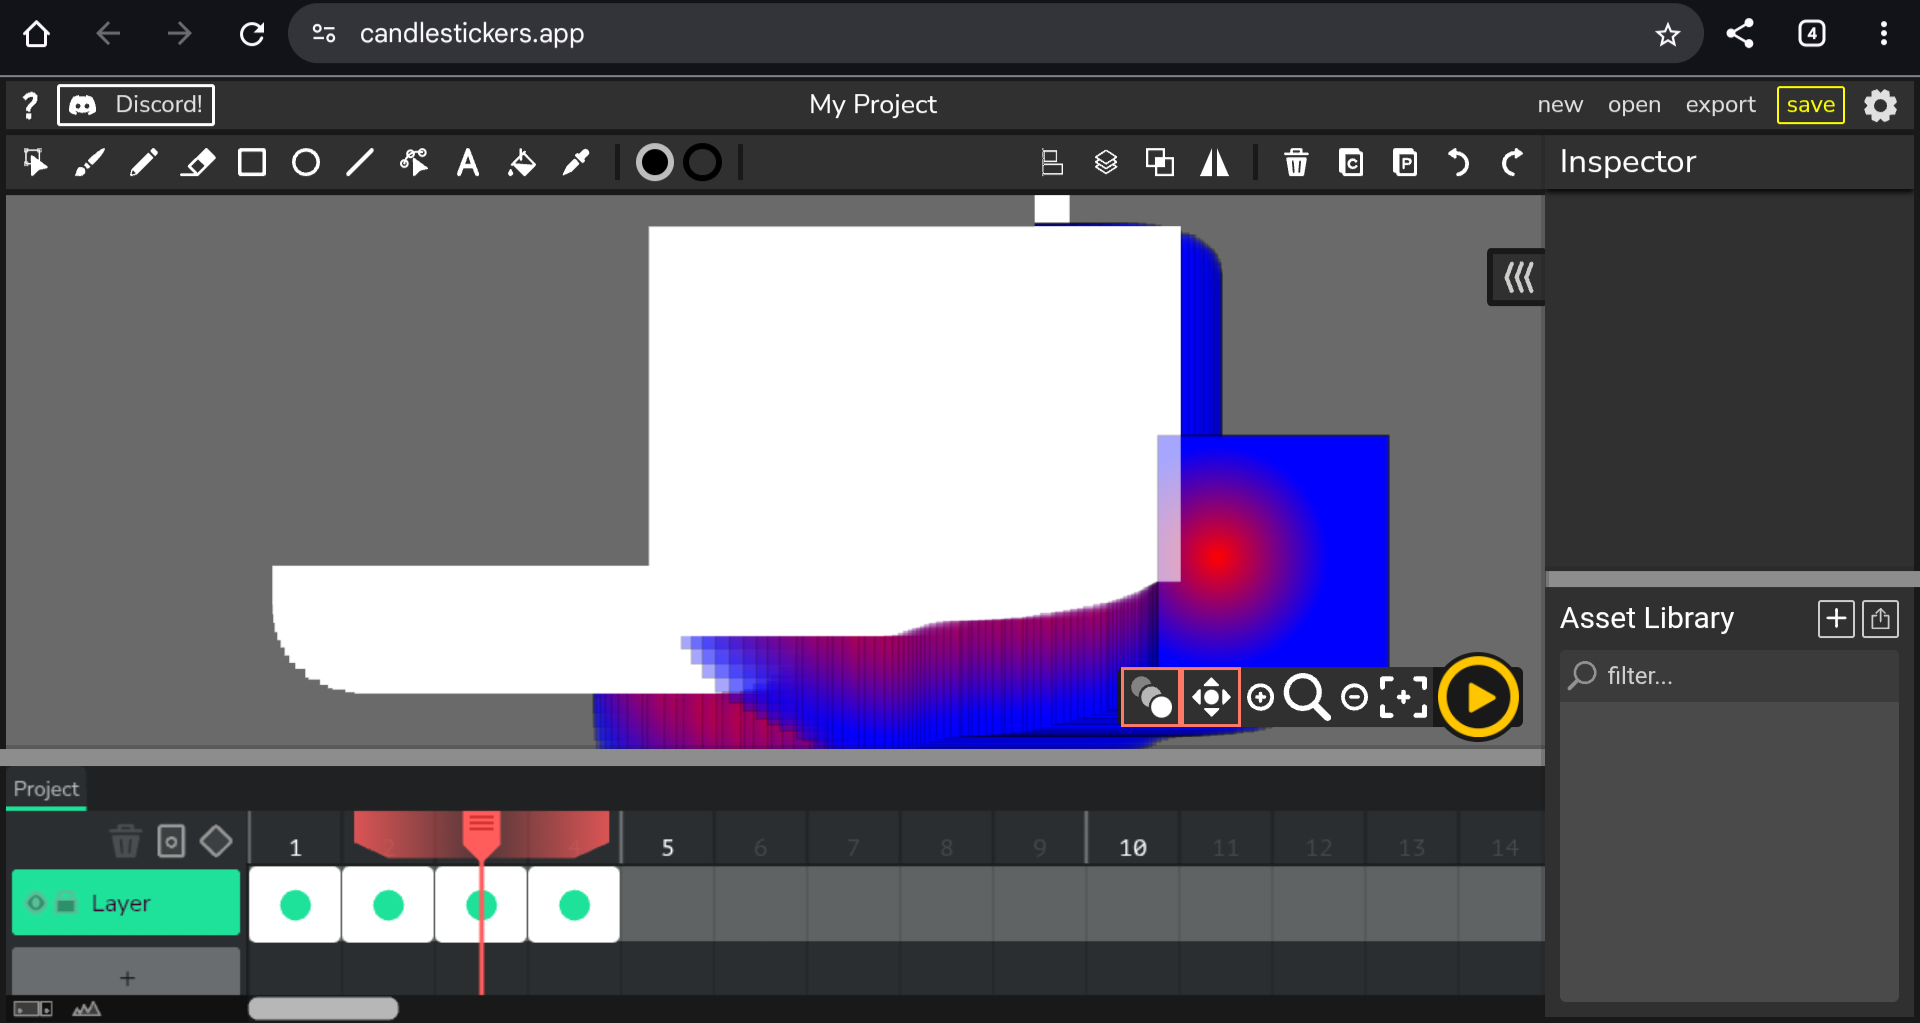Add a new asset to the Asset Library
This screenshot has height=1023, width=1920.
[1835, 619]
